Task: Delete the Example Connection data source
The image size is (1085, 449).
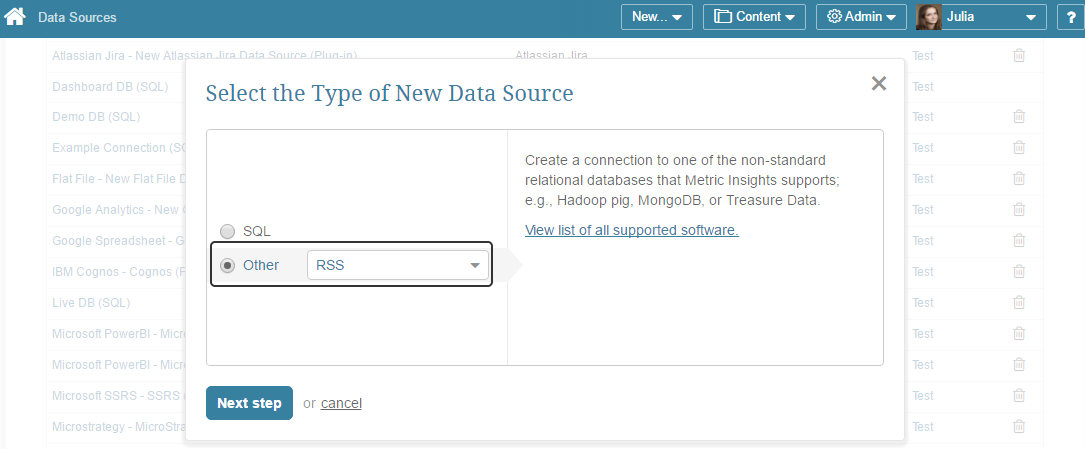Action: click(x=1019, y=147)
